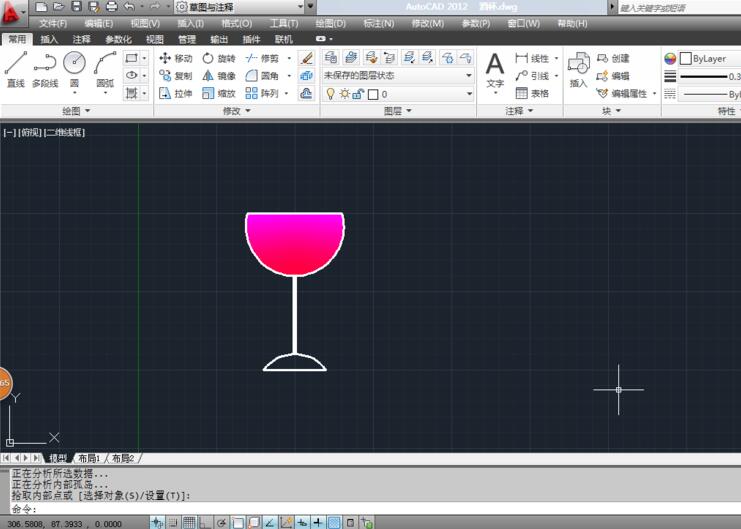This screenshot has width=741, height=529.
Task: Toggle Ortho mode in status bar
Action: click(205, 522)
